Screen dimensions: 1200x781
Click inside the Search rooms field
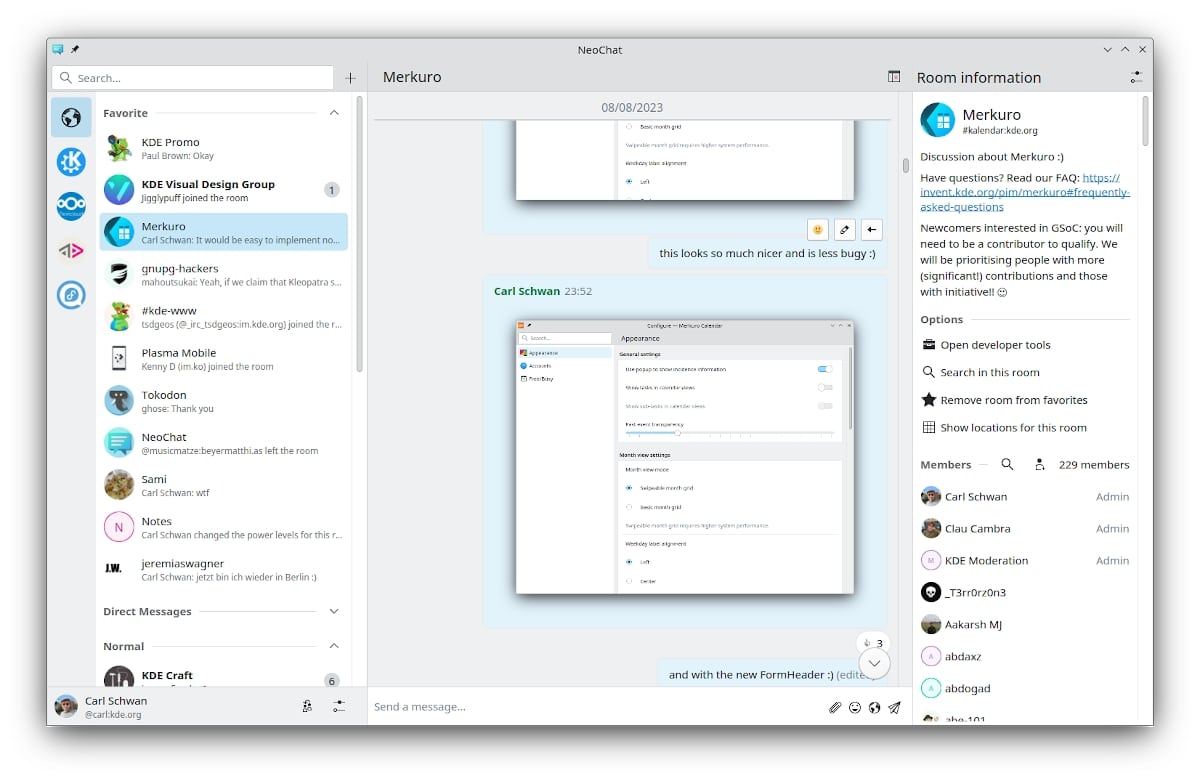coord(193,78)
